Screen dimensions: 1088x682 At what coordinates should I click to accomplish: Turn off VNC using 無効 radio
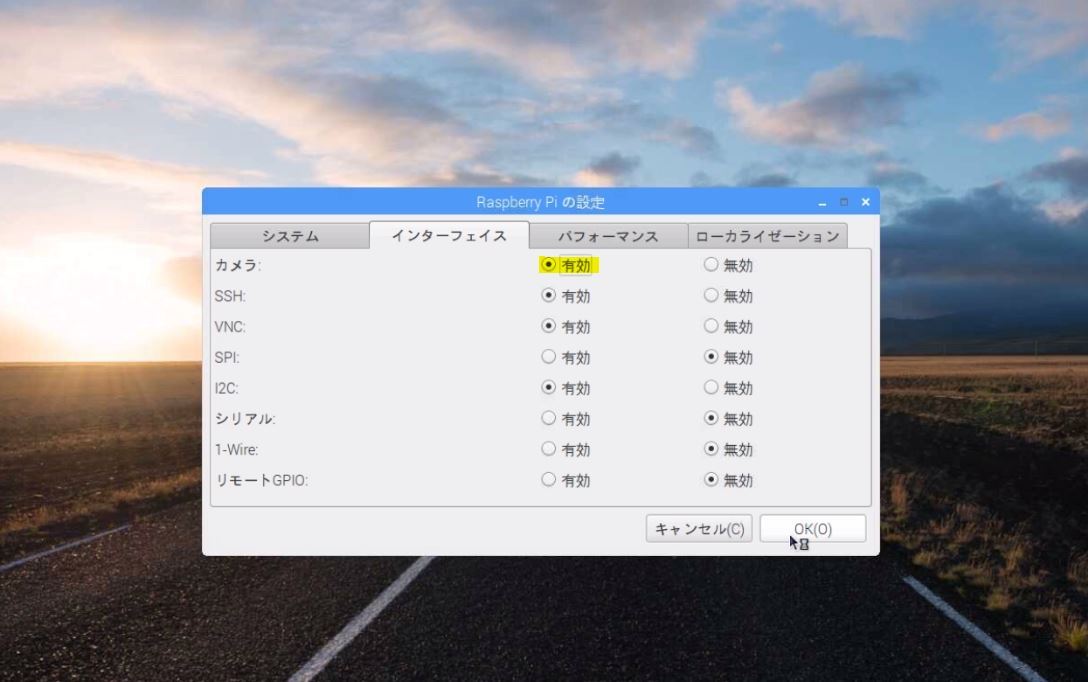pos(711,326)
